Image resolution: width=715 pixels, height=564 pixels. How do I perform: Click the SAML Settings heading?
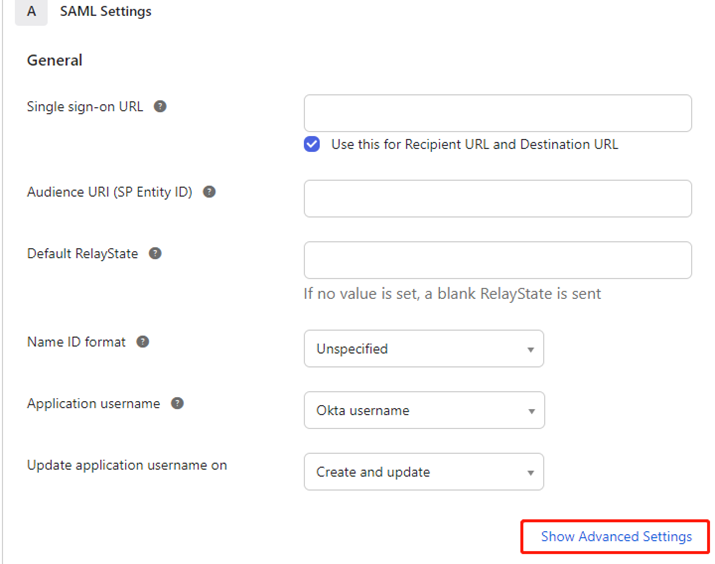click(106, 11)
